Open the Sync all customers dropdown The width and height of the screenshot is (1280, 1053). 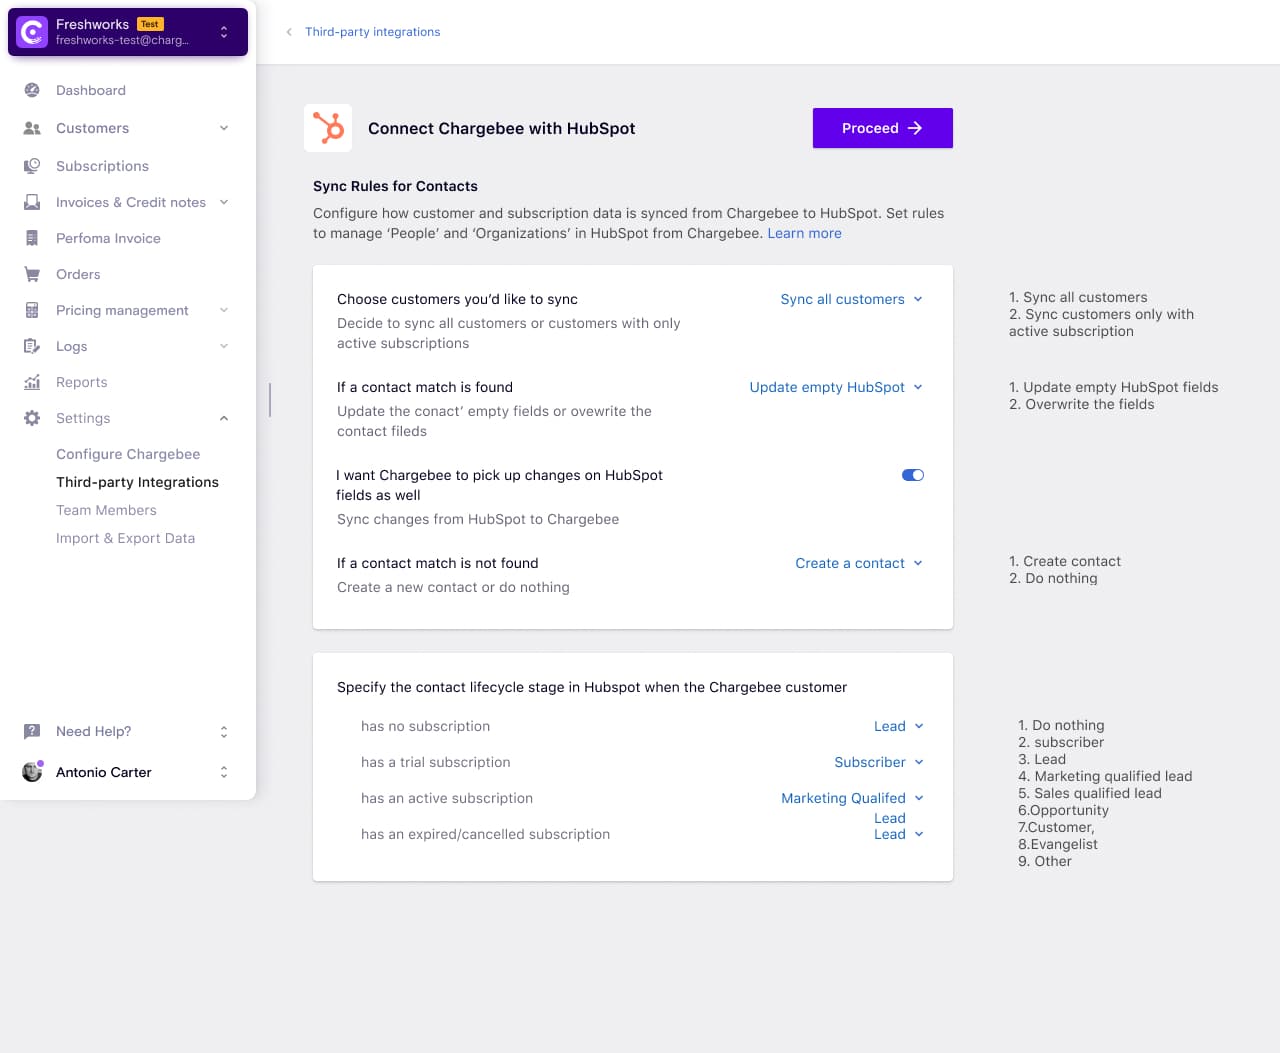(x=851, y=299)
